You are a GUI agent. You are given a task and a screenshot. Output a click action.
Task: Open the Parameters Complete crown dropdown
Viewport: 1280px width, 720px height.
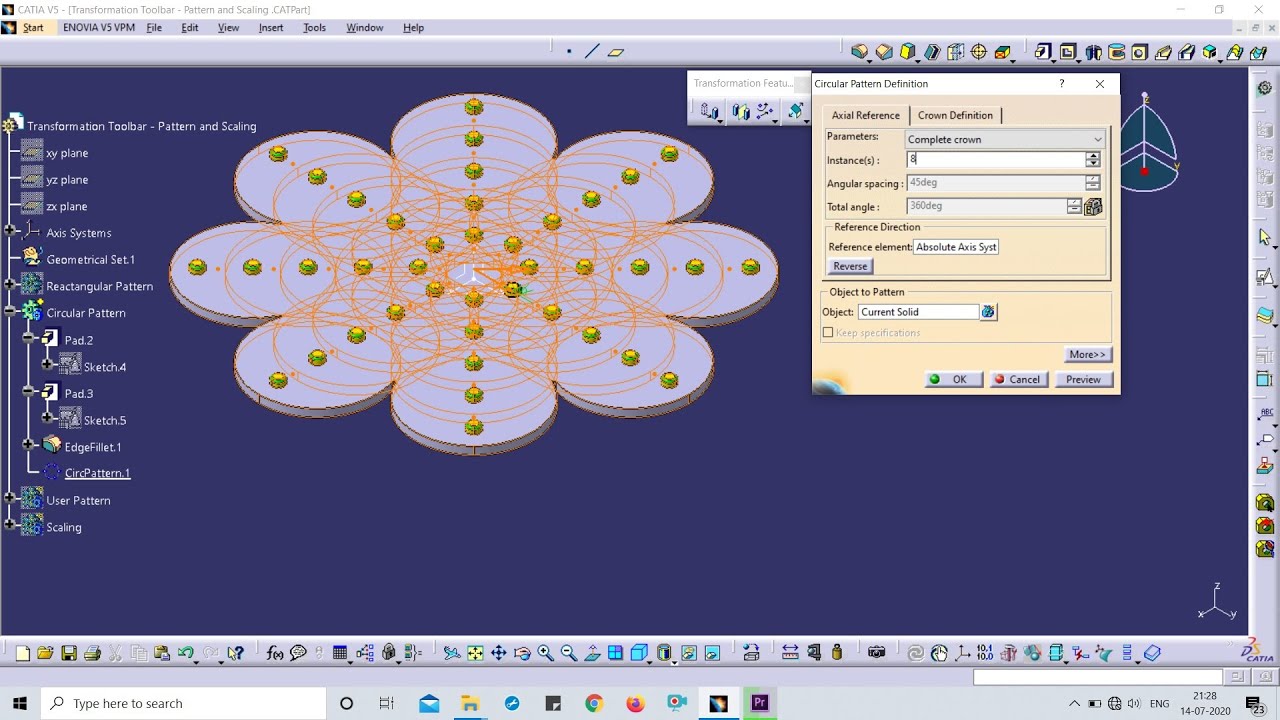point(1004,139)
